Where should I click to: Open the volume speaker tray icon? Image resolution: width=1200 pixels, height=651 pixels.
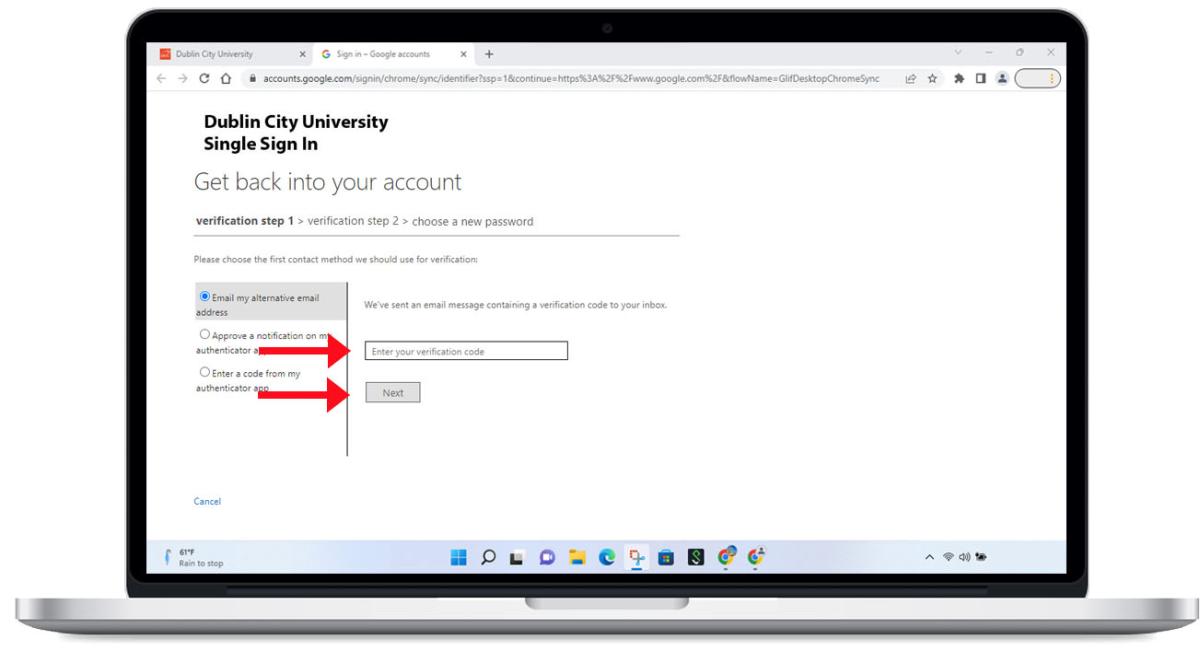pyautogui.click(x=967, y=557)
